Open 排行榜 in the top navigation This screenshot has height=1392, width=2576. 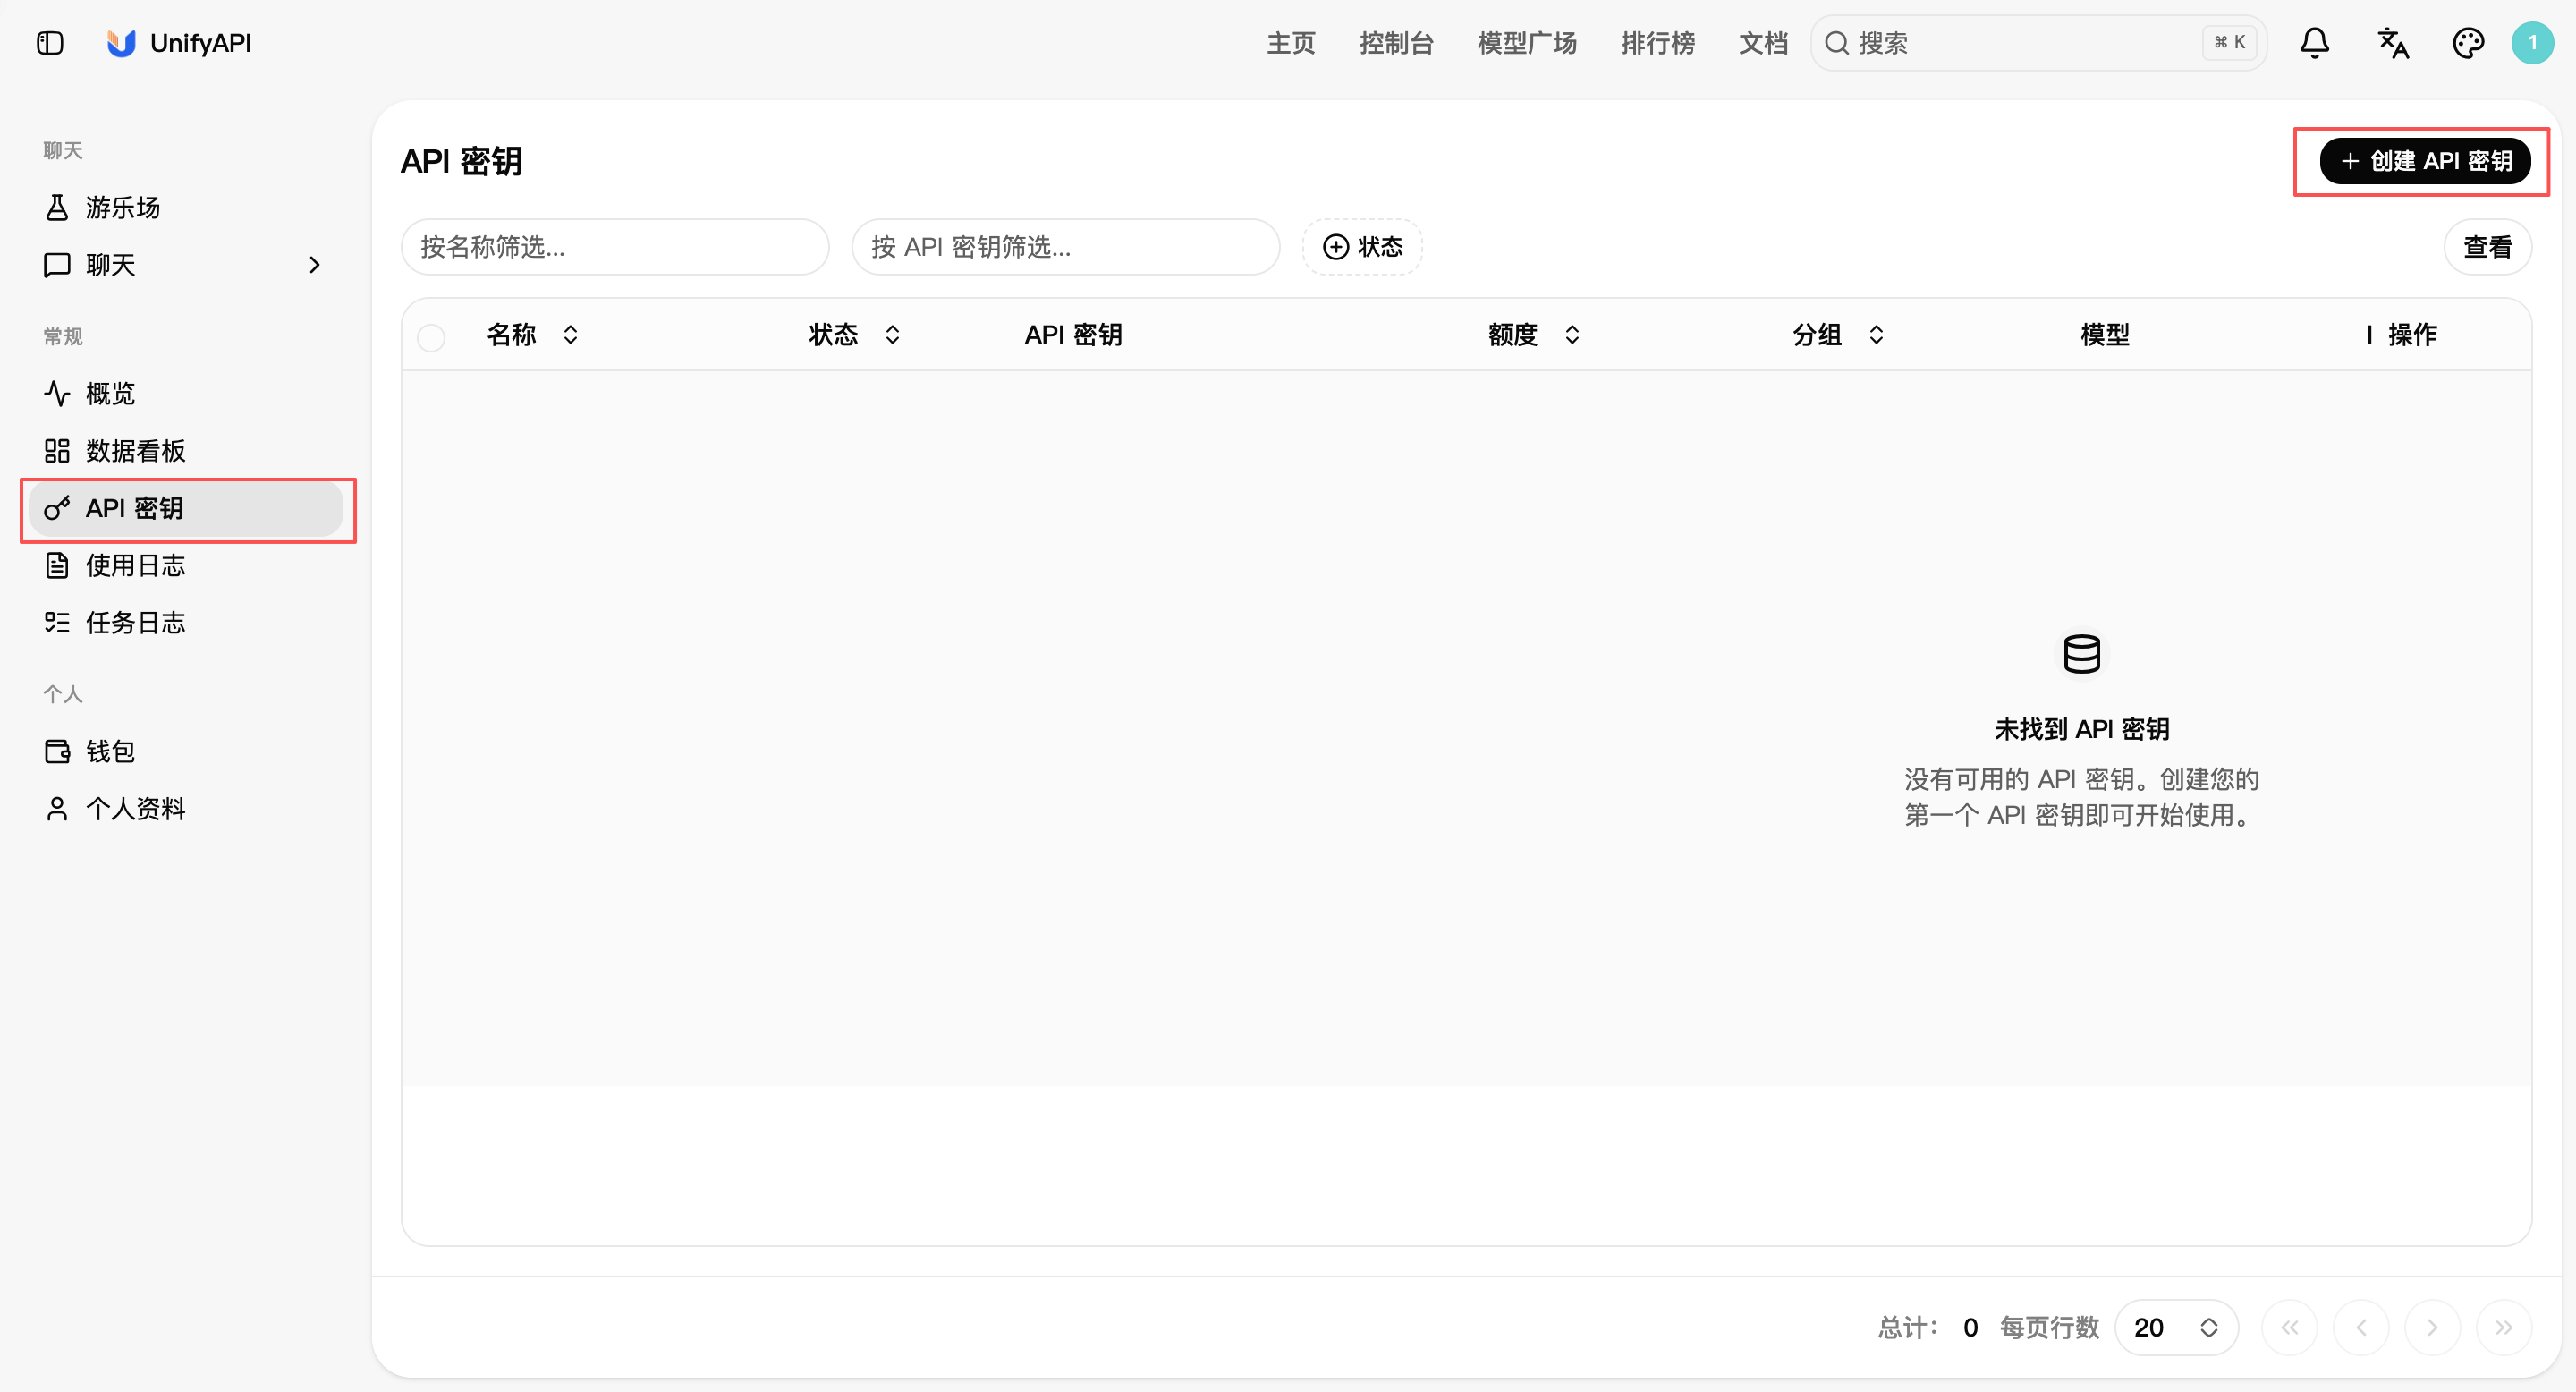(x=1657, y=43)
